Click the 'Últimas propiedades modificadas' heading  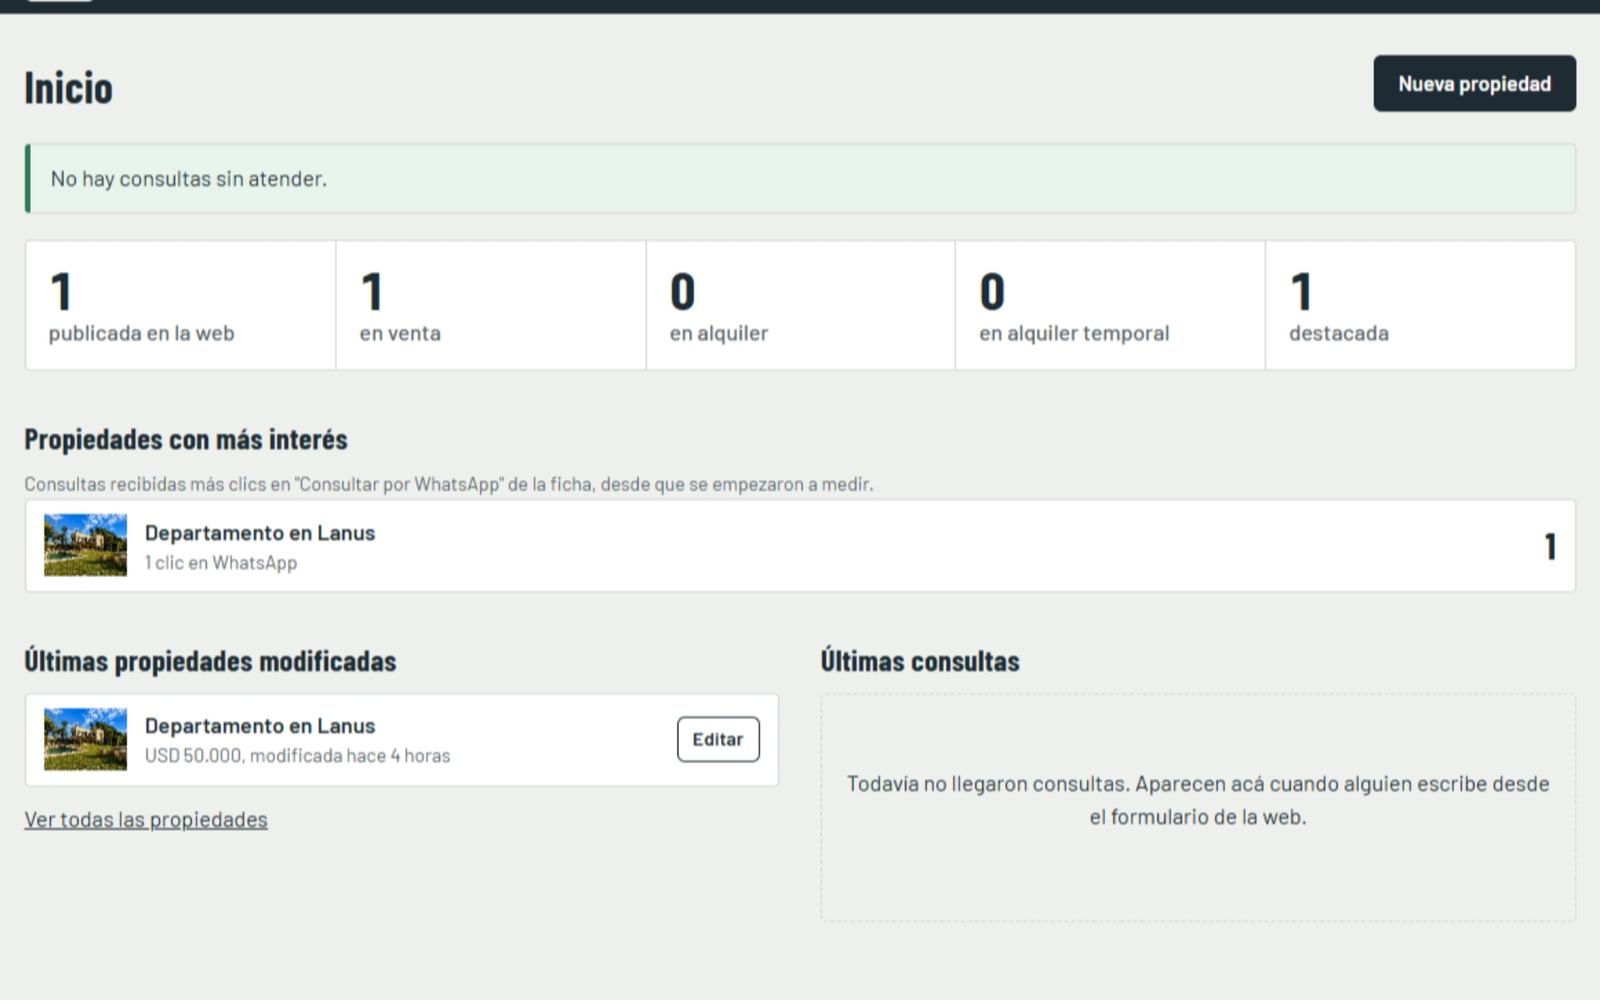[x=210, y=661]
